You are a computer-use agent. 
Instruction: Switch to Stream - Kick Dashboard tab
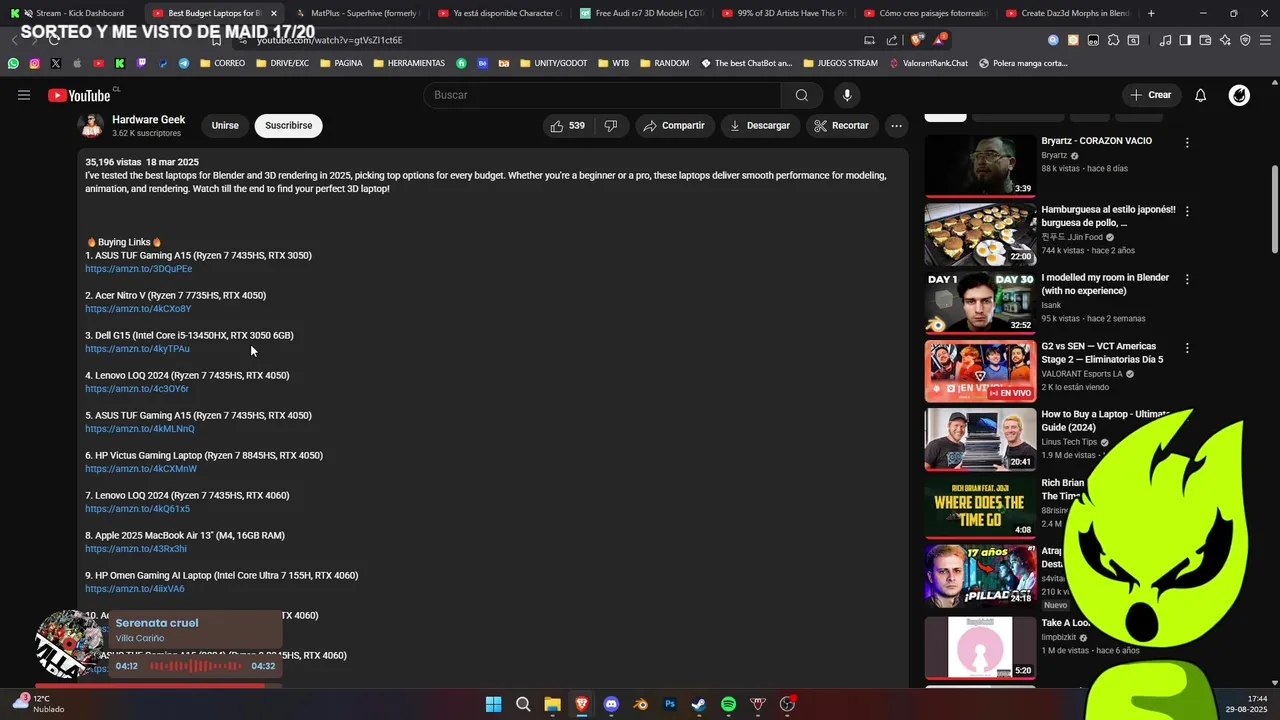[x=72, y=13]
